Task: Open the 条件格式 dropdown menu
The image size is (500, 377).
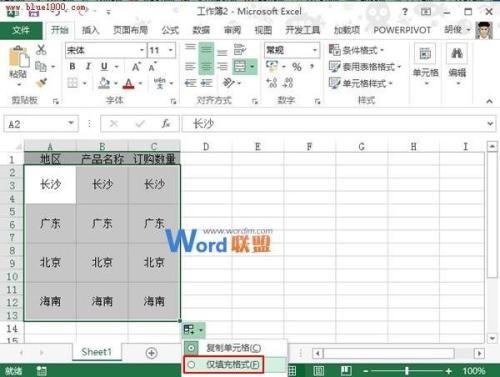Action: [x=356, y=50]
